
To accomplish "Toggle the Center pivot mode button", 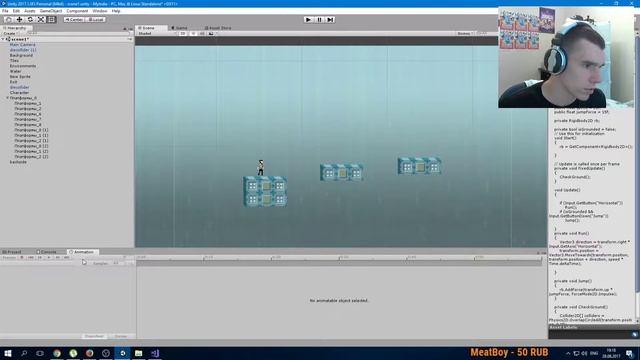I will 74,20.
